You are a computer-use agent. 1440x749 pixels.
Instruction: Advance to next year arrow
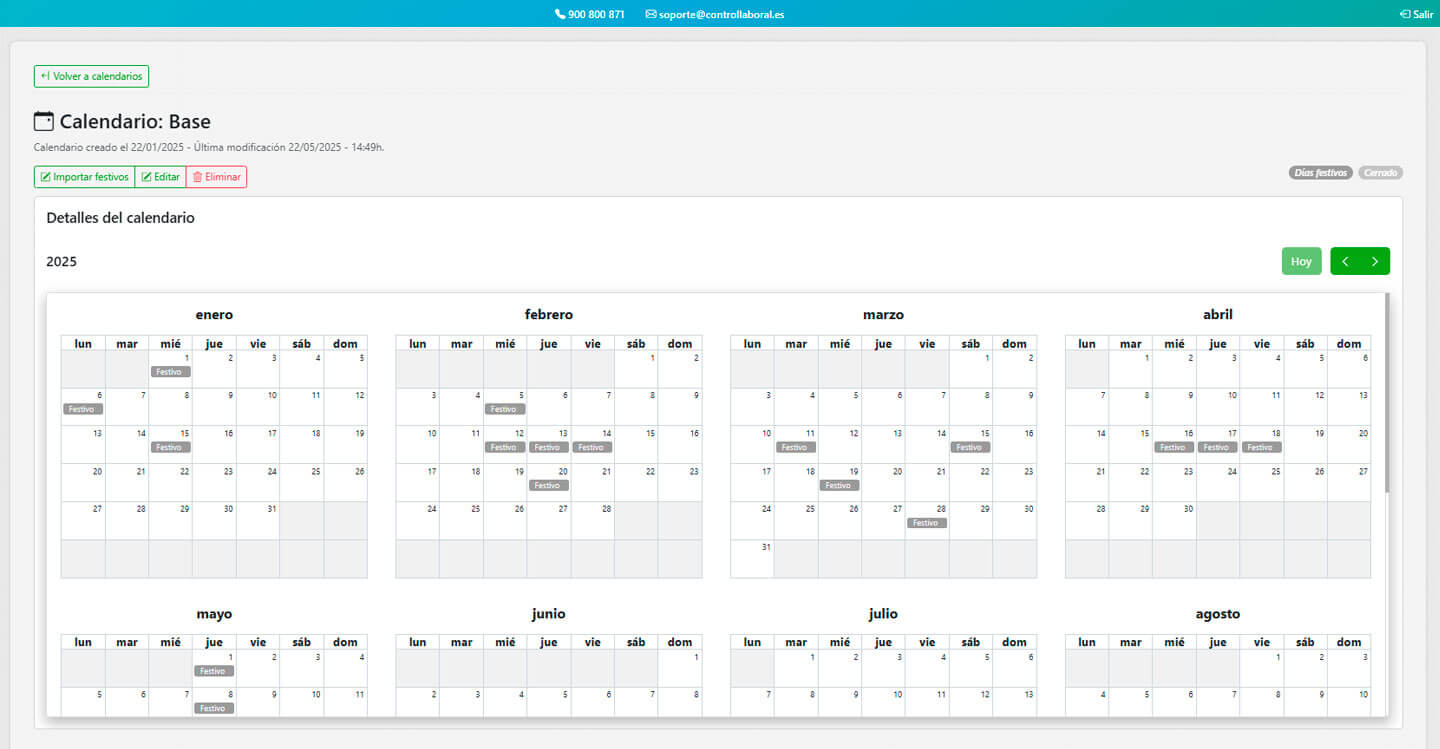pyautogui.click(x=1375, y=261)
